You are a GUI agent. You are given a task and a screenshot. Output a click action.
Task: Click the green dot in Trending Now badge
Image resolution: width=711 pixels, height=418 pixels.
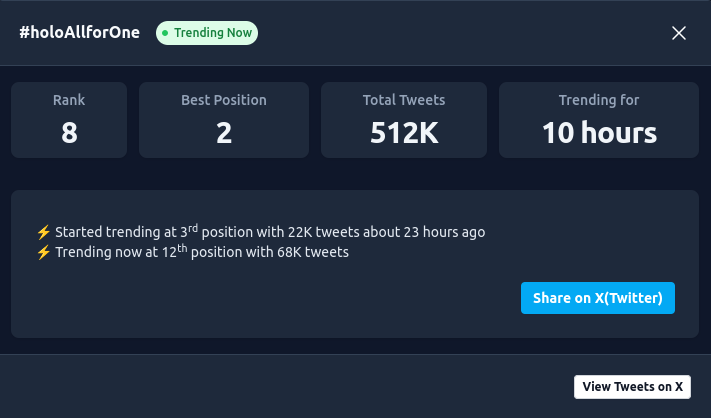(165, 33)
